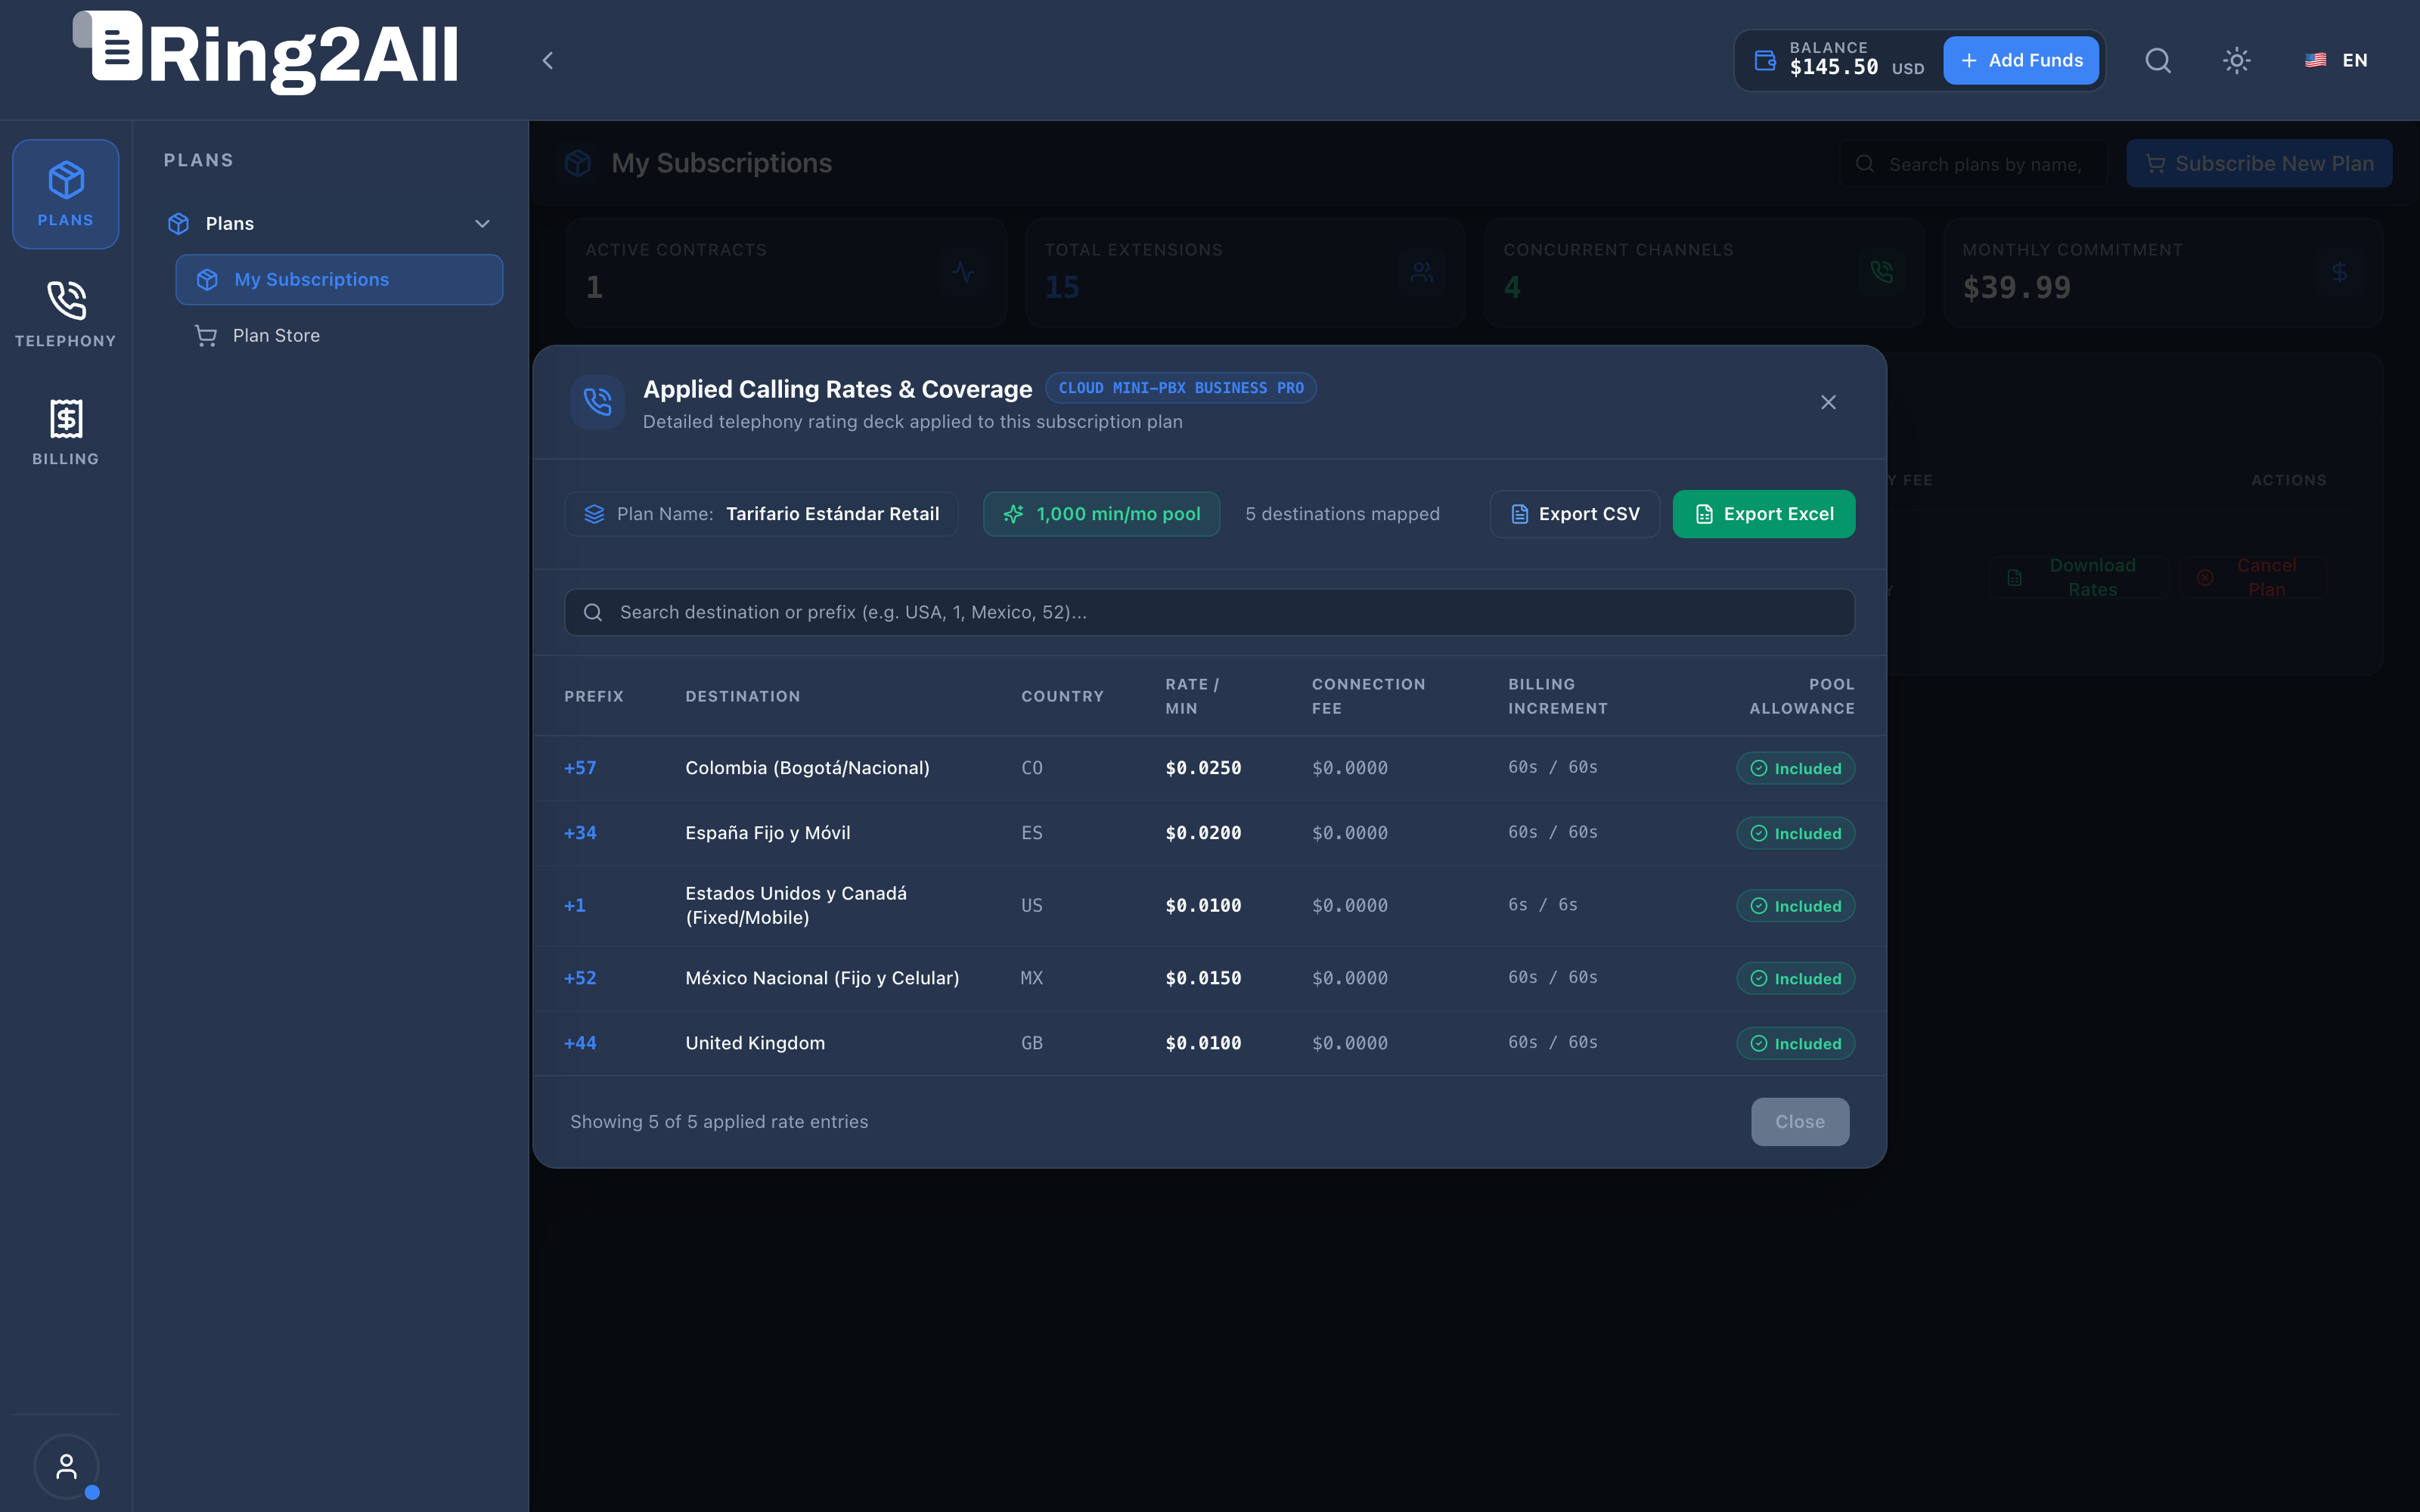The width and height of the screenshot is (2420, 1512).
Task: Click the 1,000 min/mo pool badge
Action: click(1101, 514)
